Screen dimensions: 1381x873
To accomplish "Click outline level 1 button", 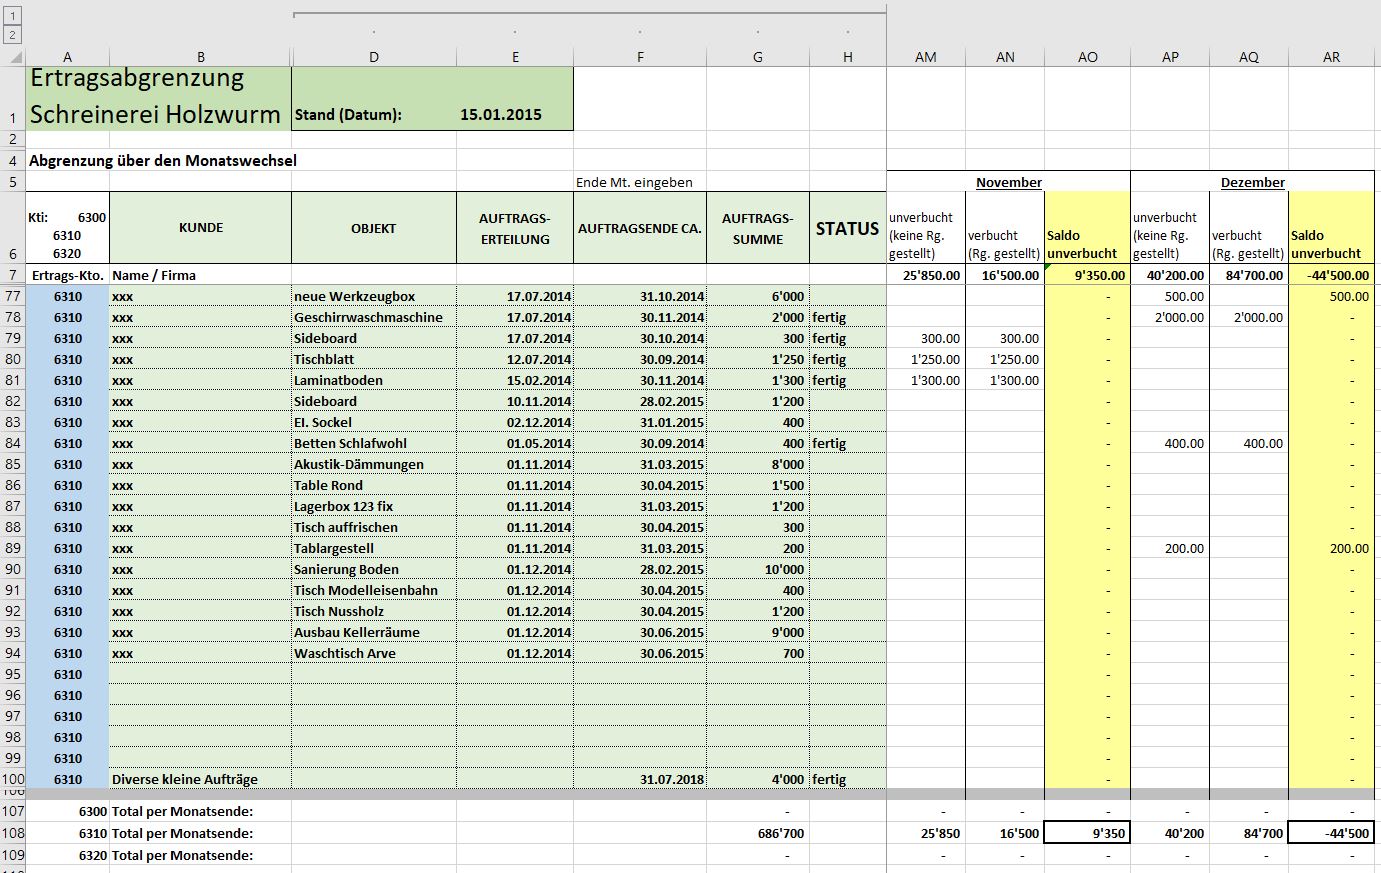I will pos(12,17).
